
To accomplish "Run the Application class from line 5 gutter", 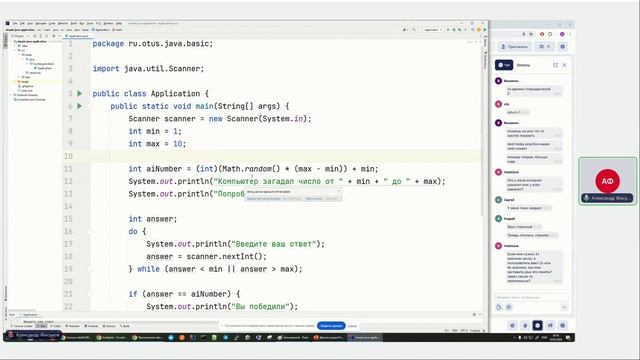I will pos(80,93).
